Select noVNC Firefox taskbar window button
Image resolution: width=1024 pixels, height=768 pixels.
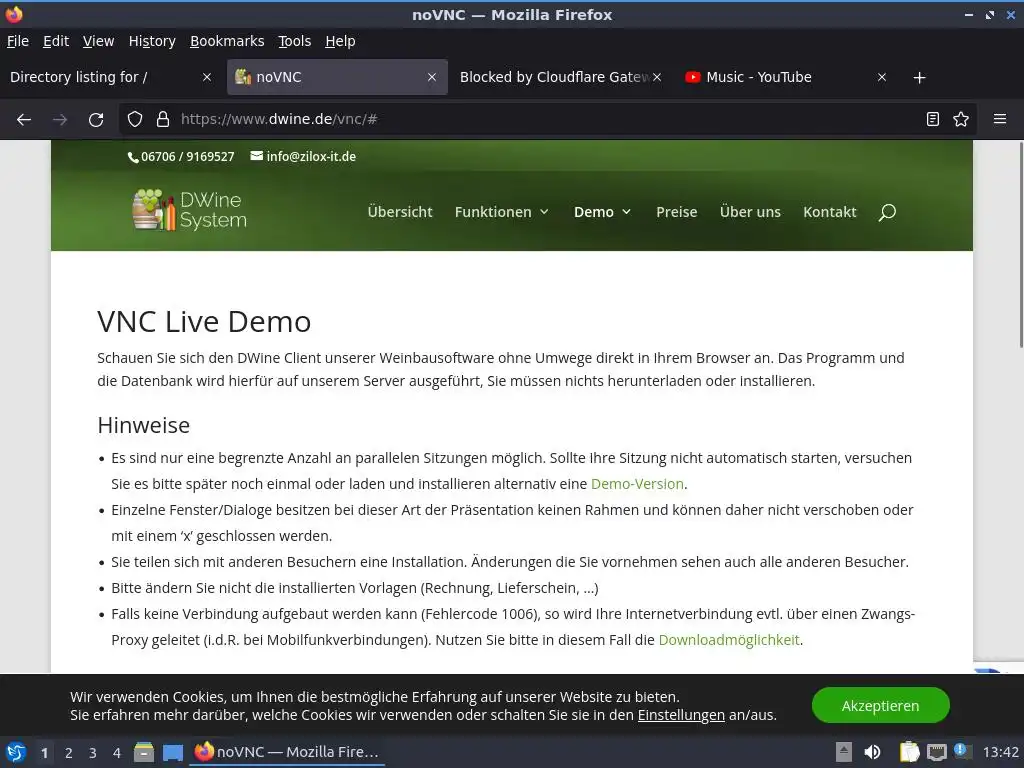(x=287, y=752)
